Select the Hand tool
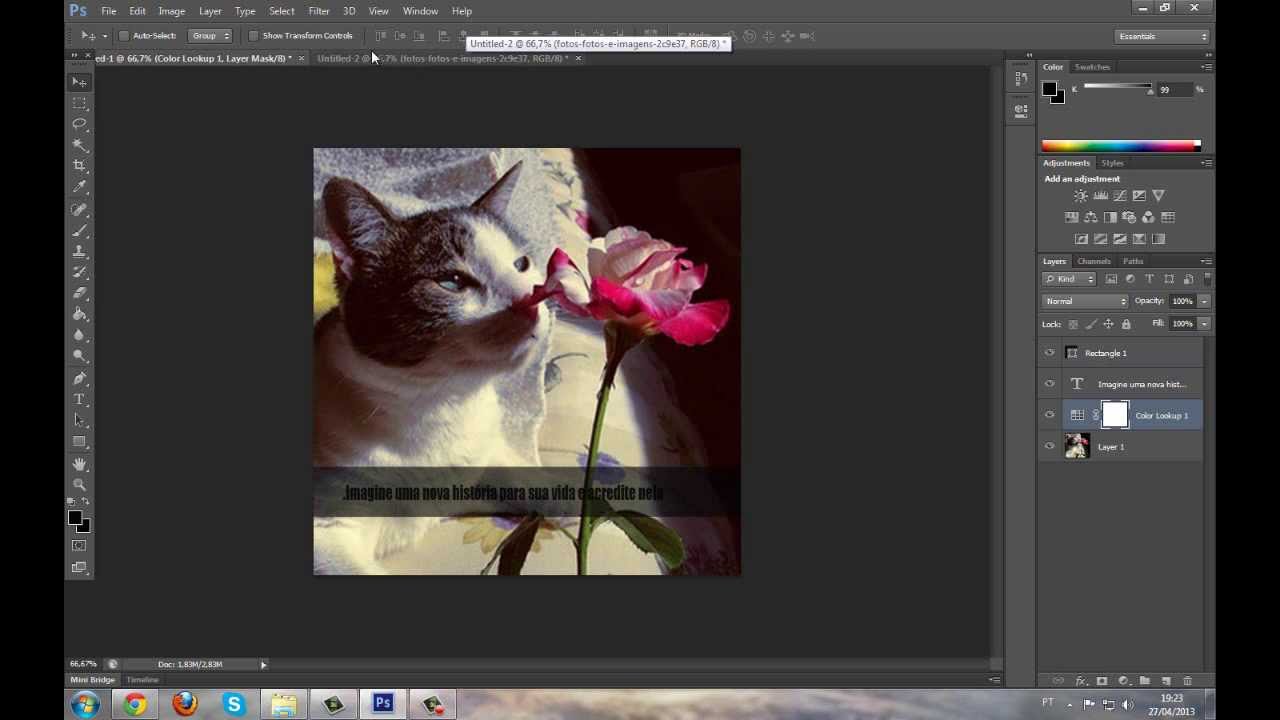The width and height of the screenshot is (1280, 720). tap(80, 465)
